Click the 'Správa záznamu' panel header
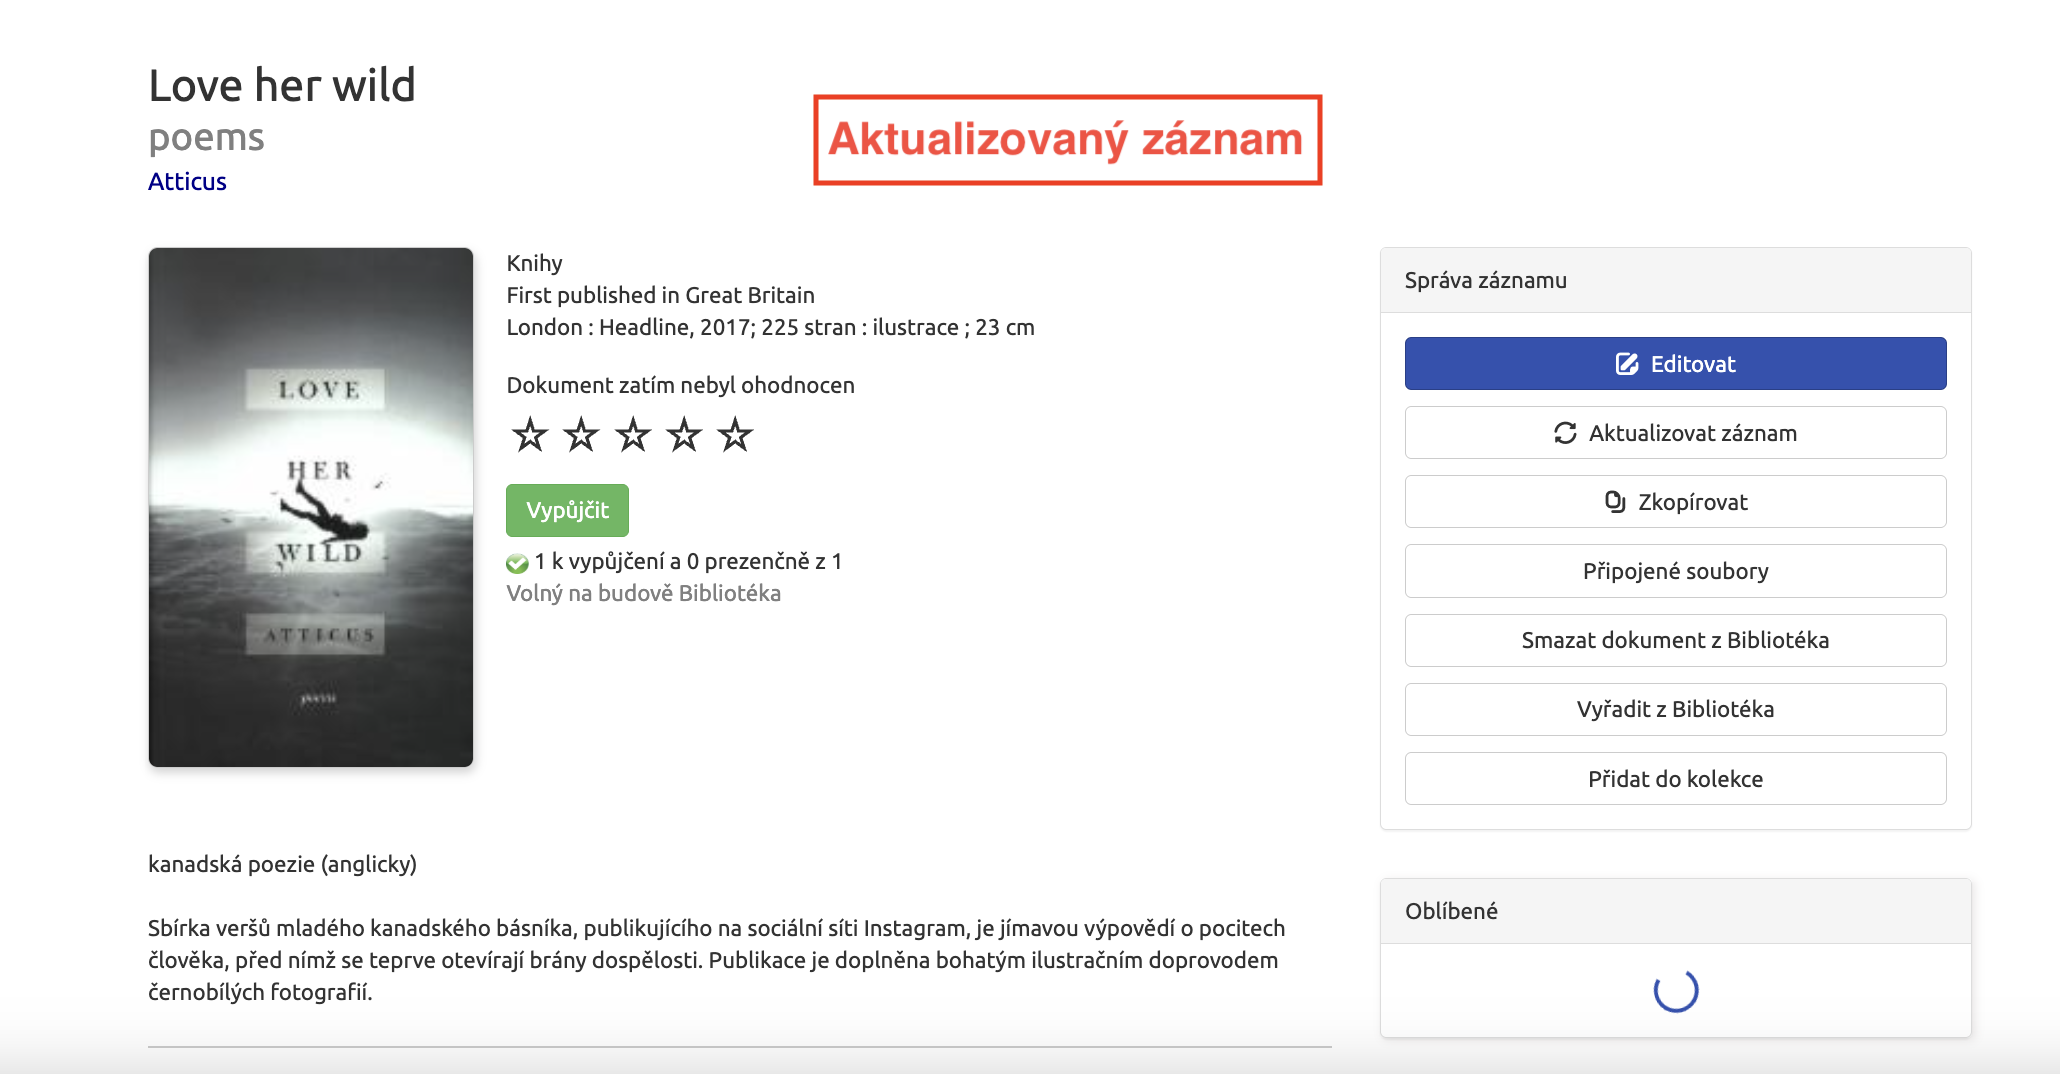This screenshot has width=2060, height=1074. tap(1675, 280)
